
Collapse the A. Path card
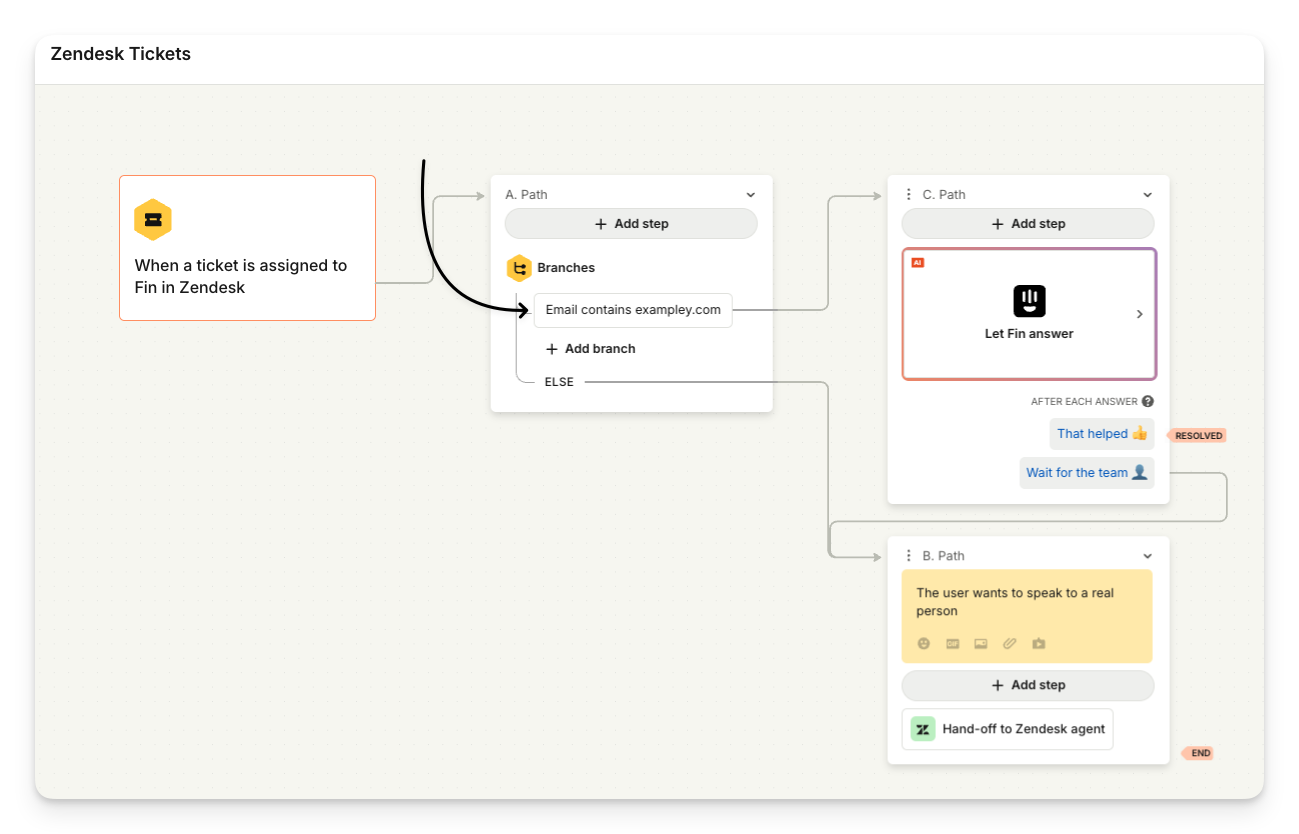pos(751,195)
